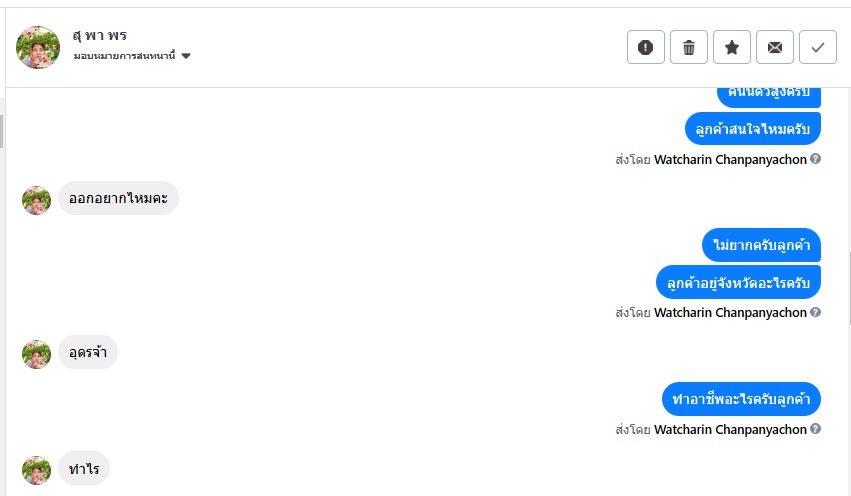Select the ไม่ยากครับลูกค้า message bubble
The image size is (851, 496).
tap(761, 245)
